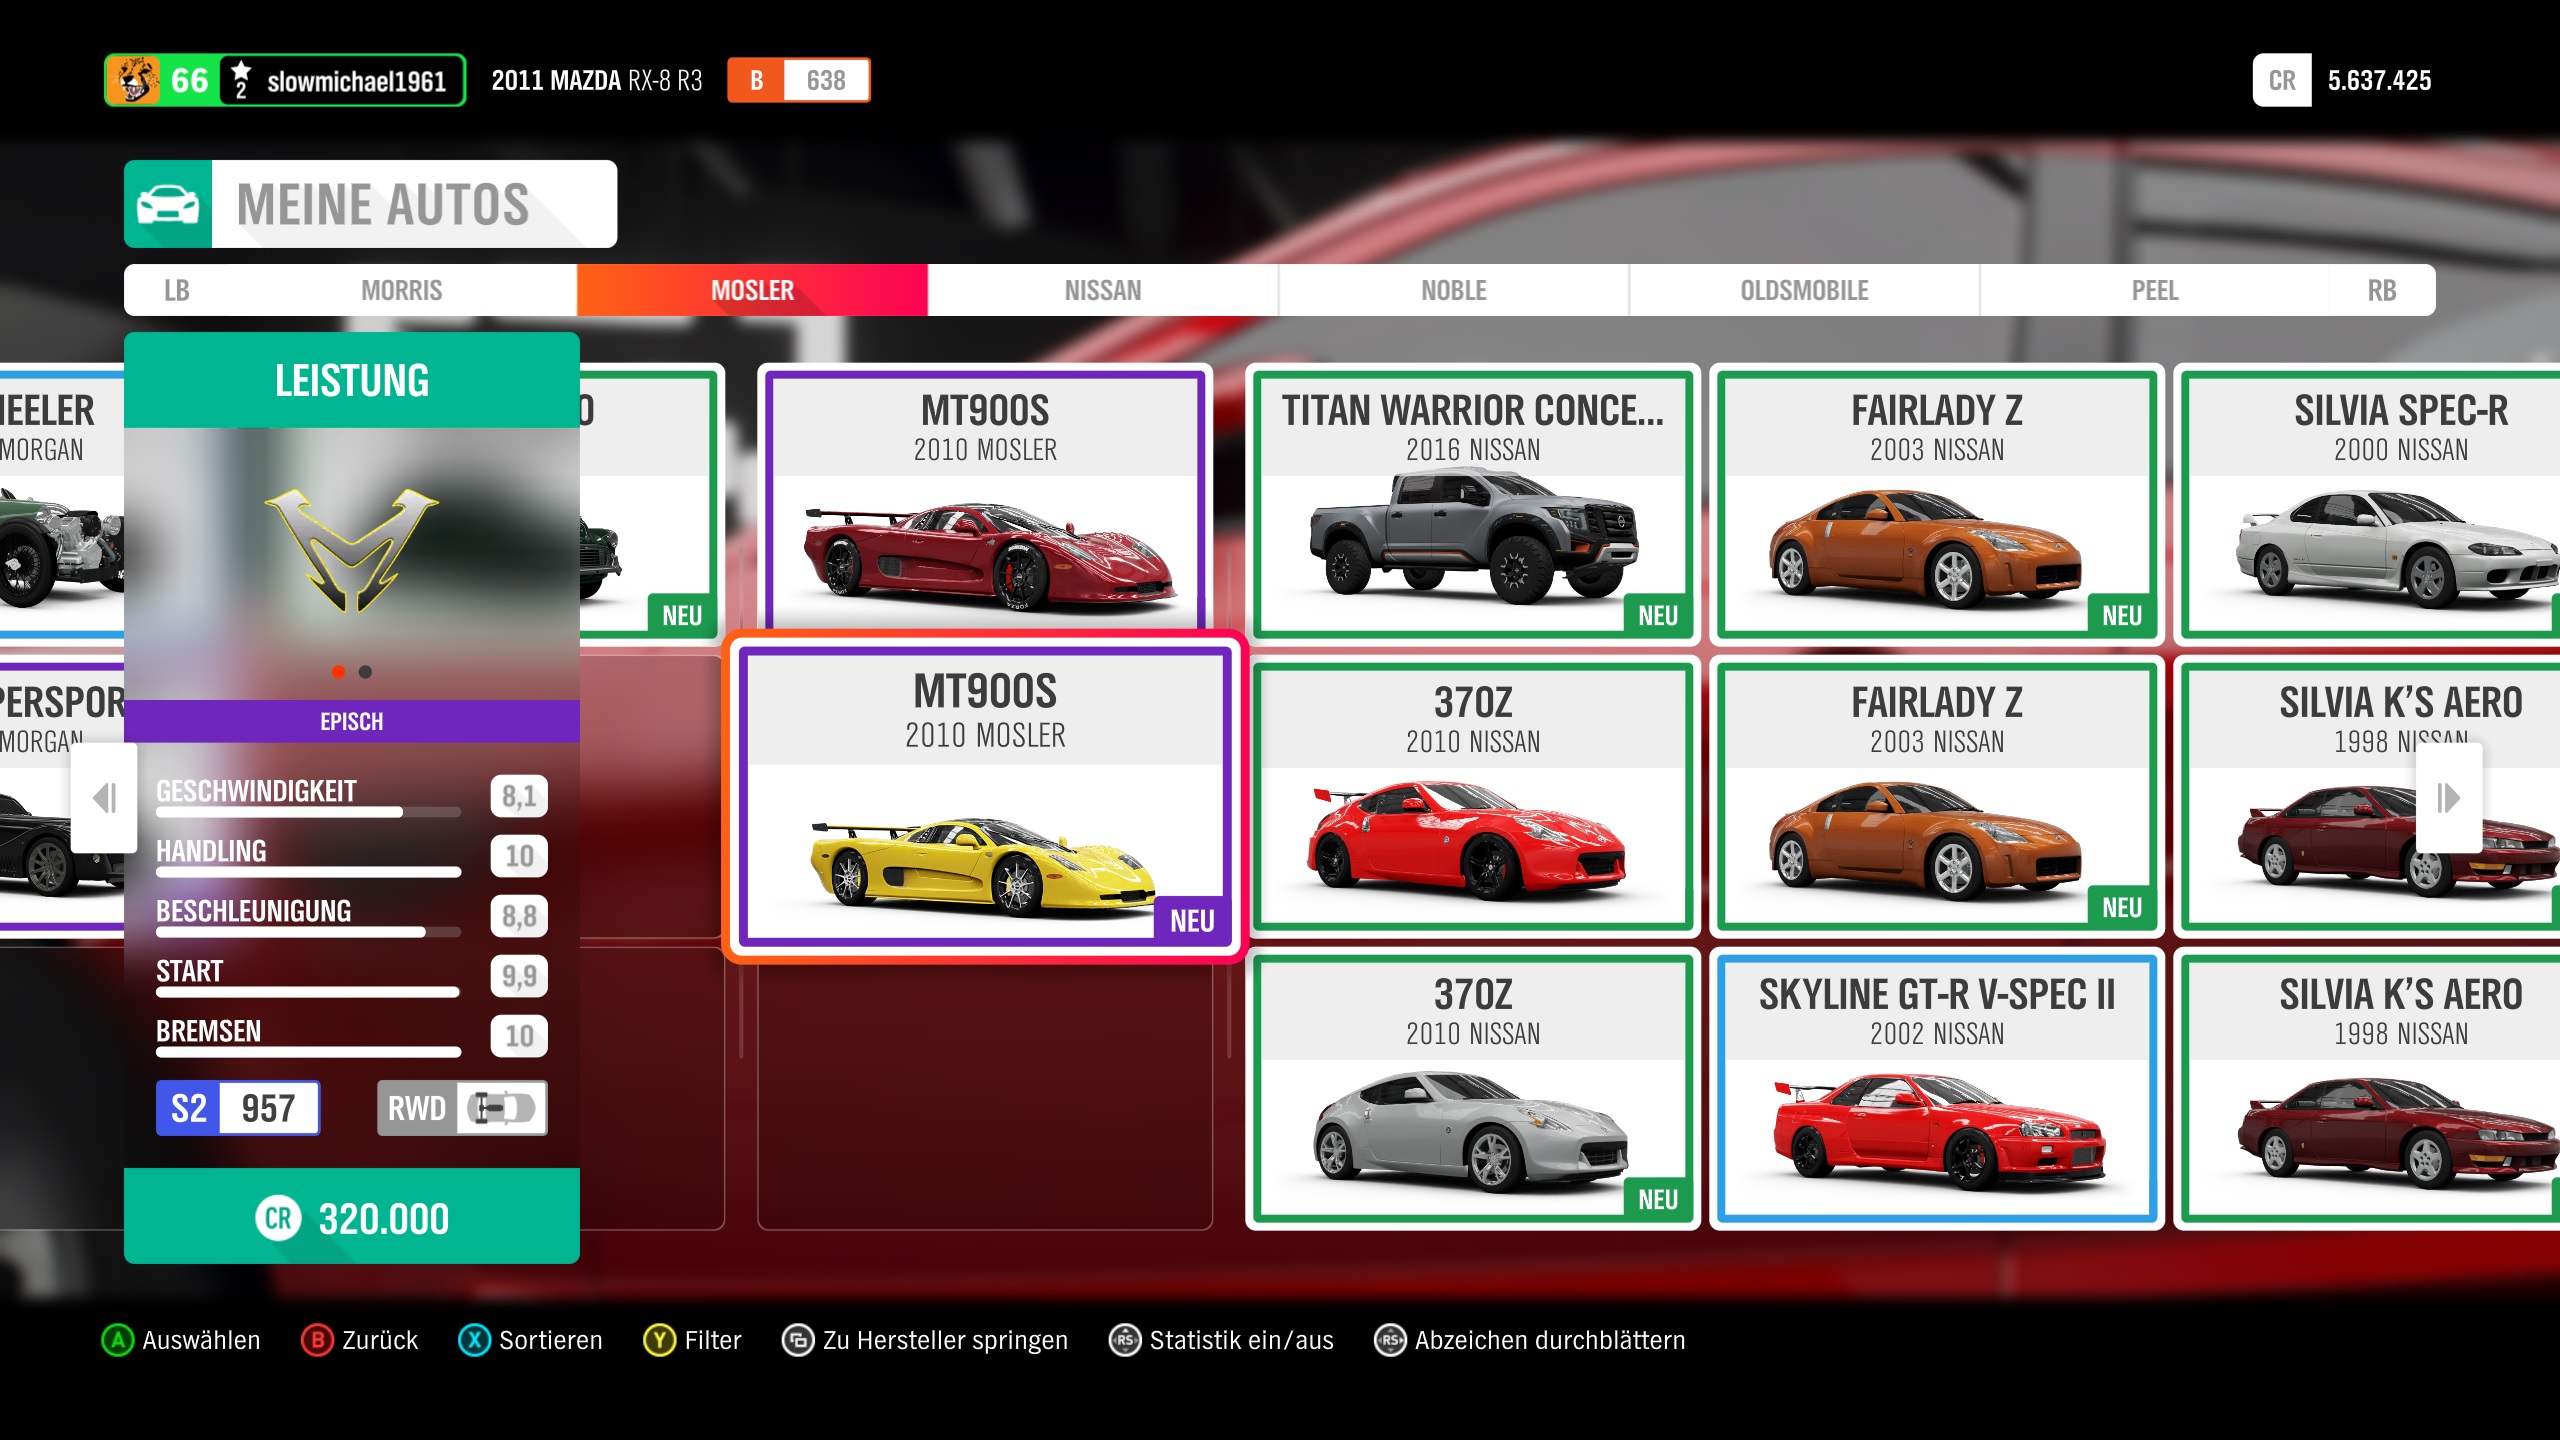Click the Meine Autos car icon
Viewport: 2560px width, 1440px height.
pyautogui.click(x=167, y=204)
